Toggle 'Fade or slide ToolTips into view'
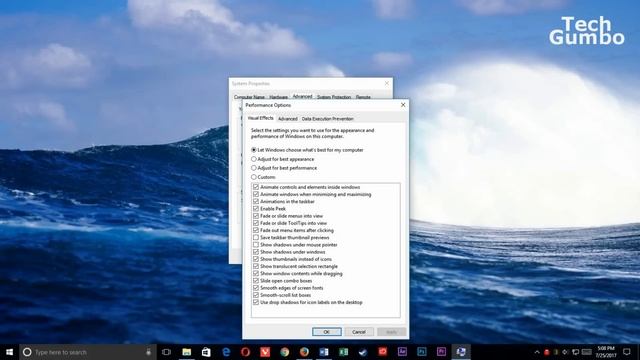Viewport: 640px width, 360px height. pos(256,223)
